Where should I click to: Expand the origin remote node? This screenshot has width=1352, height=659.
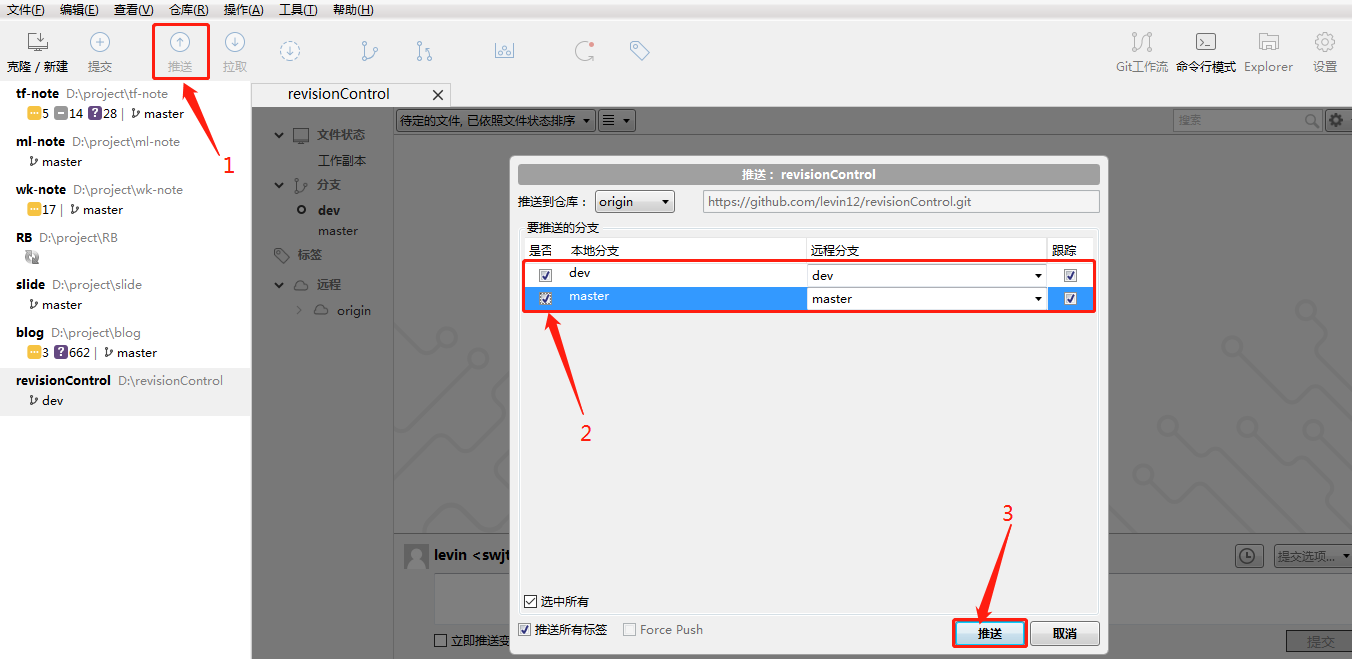click(x=300, y=311)
